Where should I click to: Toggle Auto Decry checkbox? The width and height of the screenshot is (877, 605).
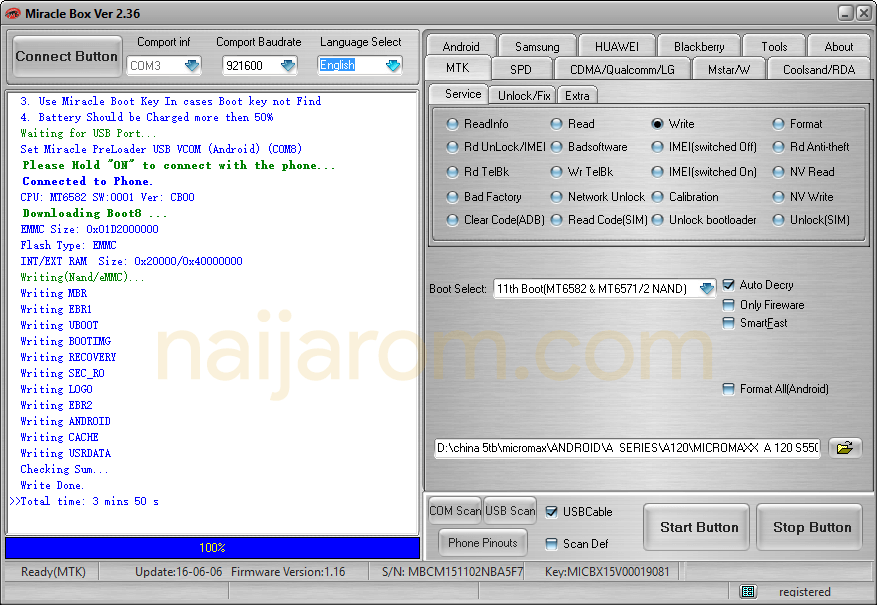728,285
